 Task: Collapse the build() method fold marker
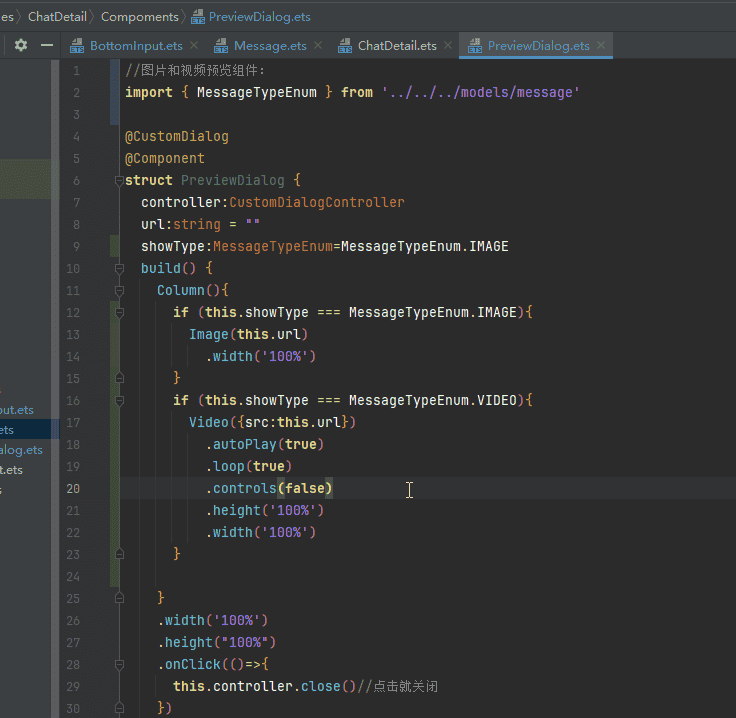tap(118, 268)
